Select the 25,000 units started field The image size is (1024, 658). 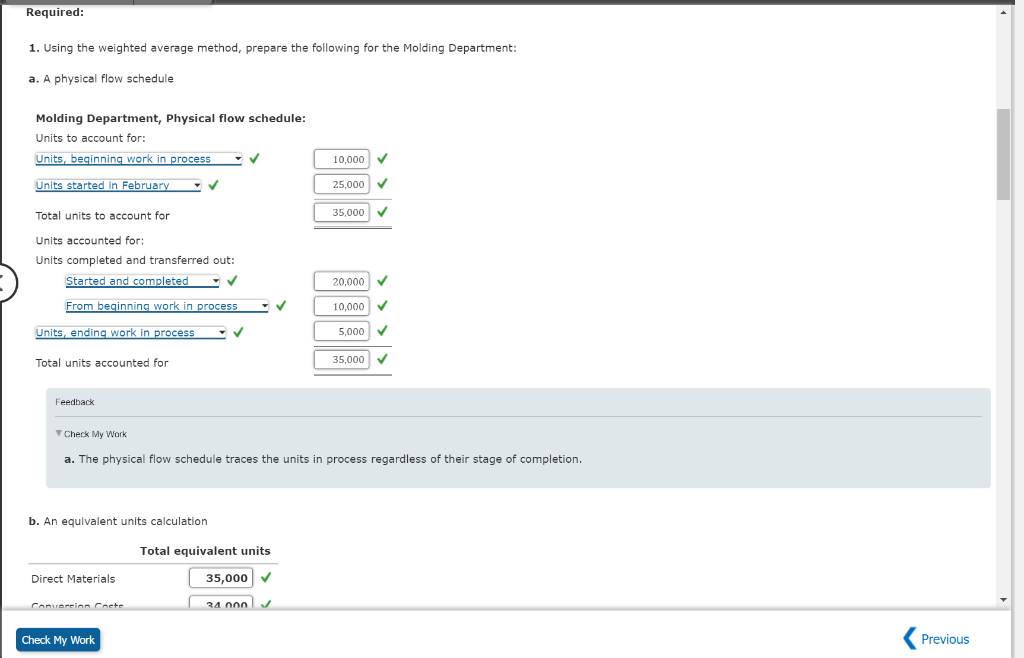(342, 184)
